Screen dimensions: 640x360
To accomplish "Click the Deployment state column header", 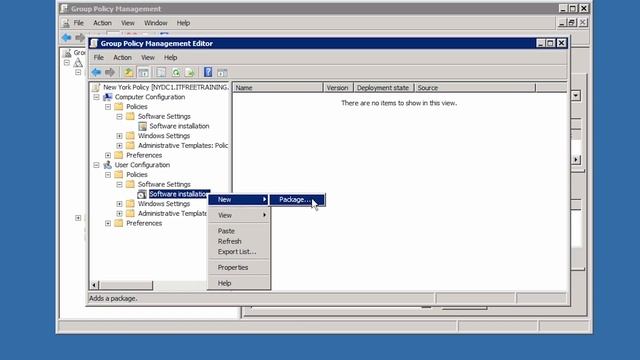I will 383,88.
